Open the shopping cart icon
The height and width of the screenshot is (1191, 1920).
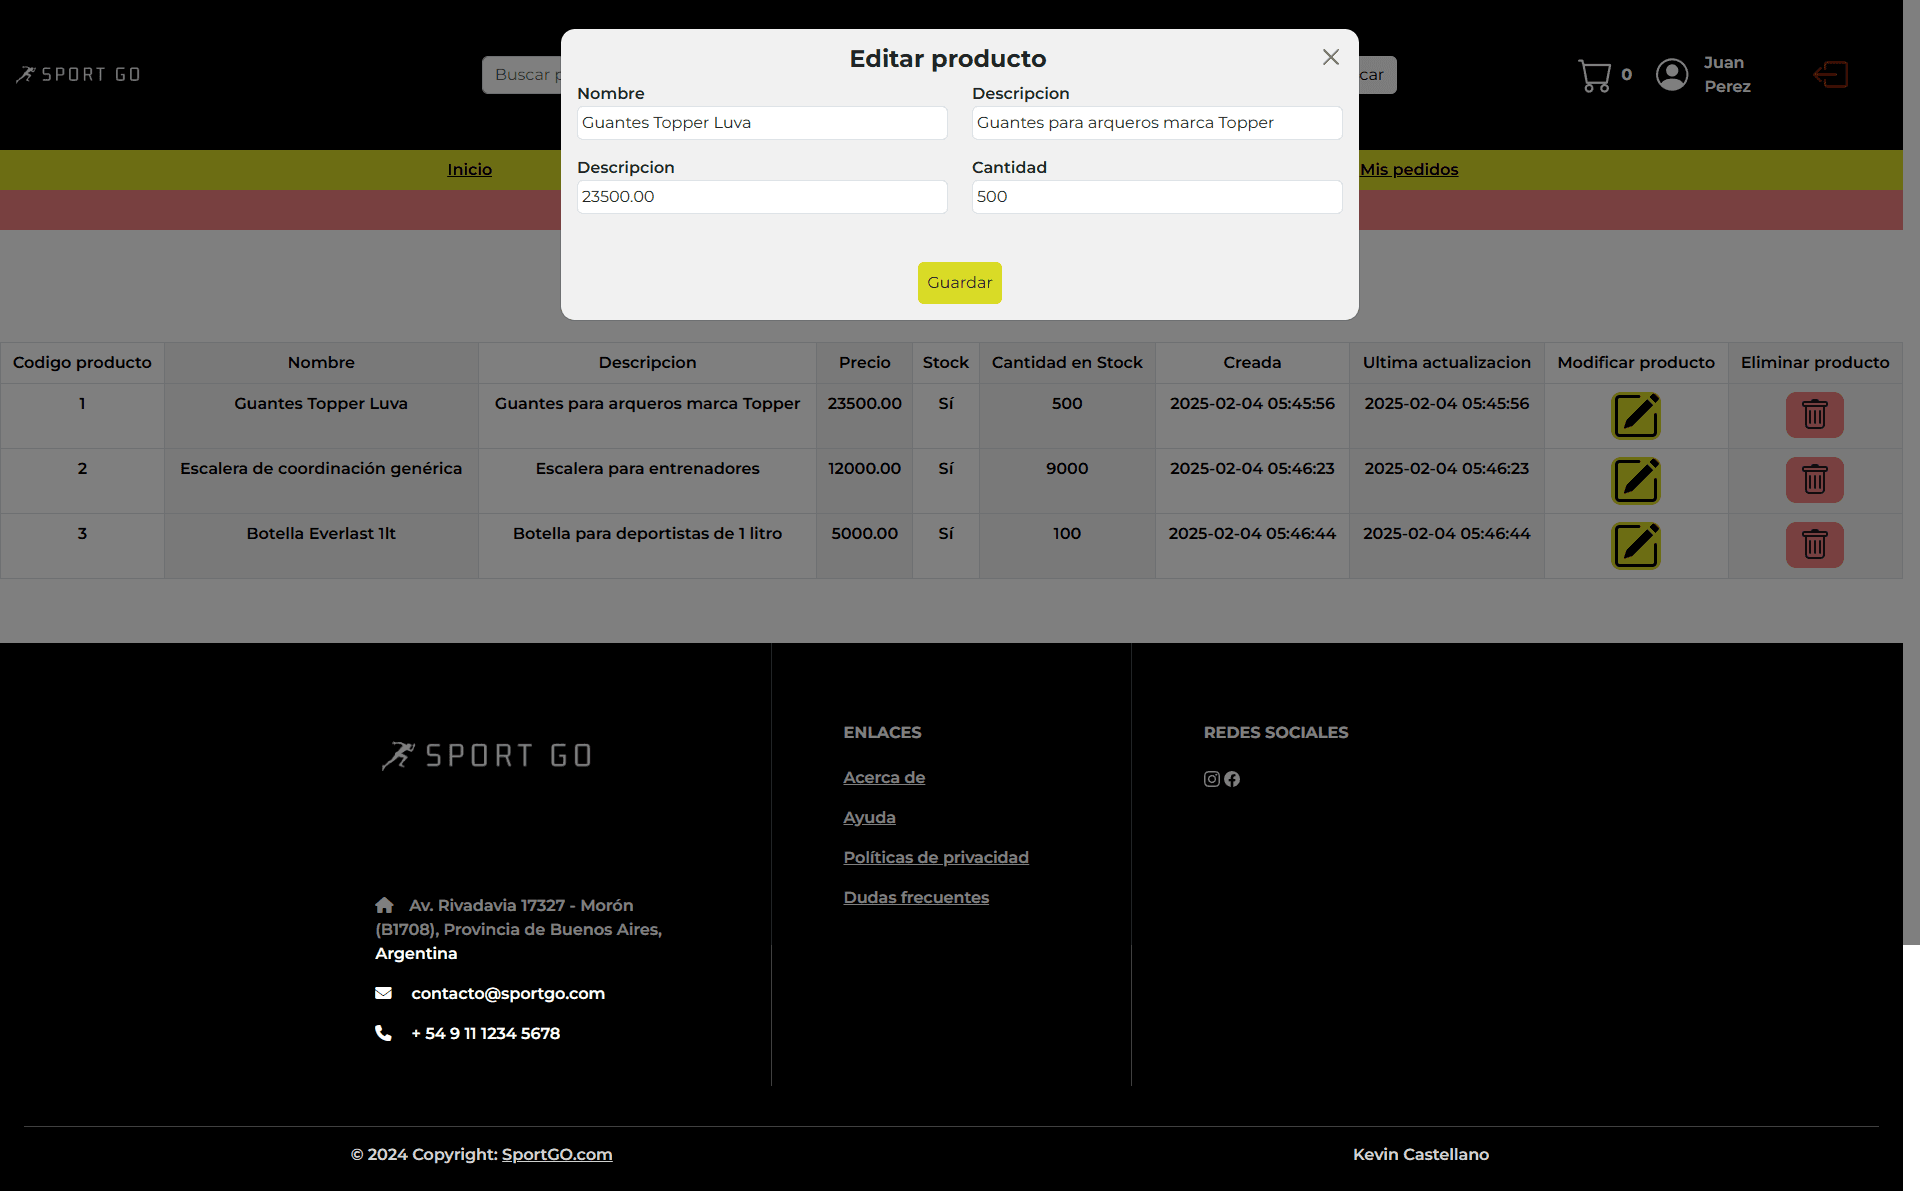coord(1594,75)
